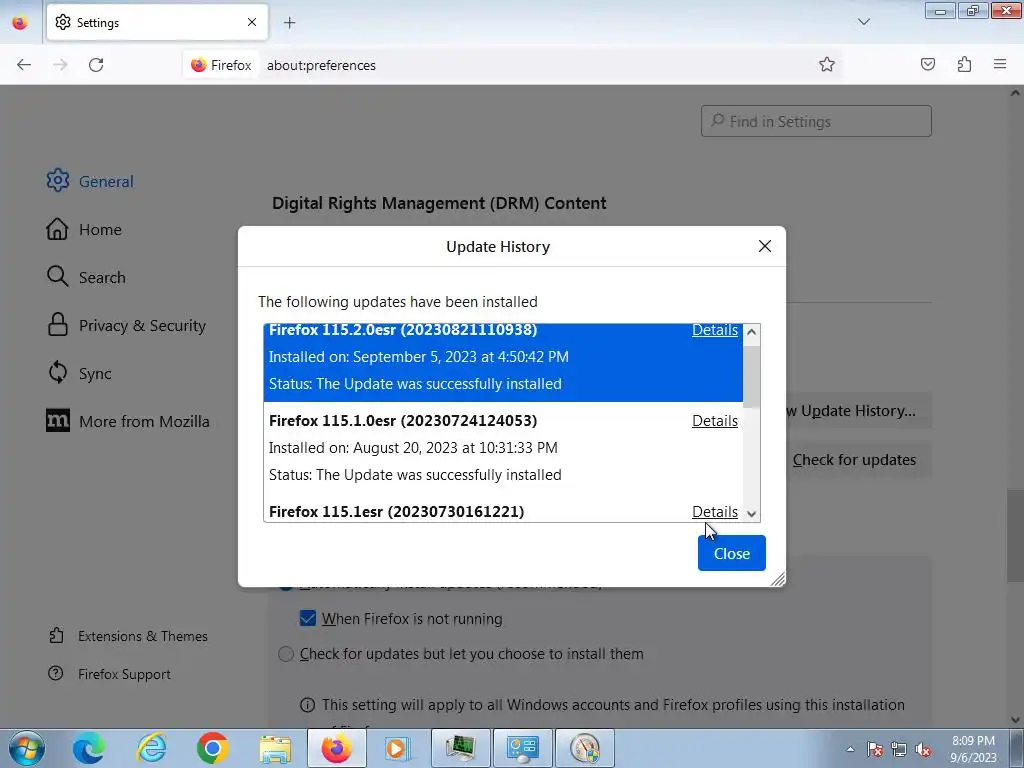Click the dialog resize grip corner
The image size is (1024, 768).
click(x=777, y=579)
